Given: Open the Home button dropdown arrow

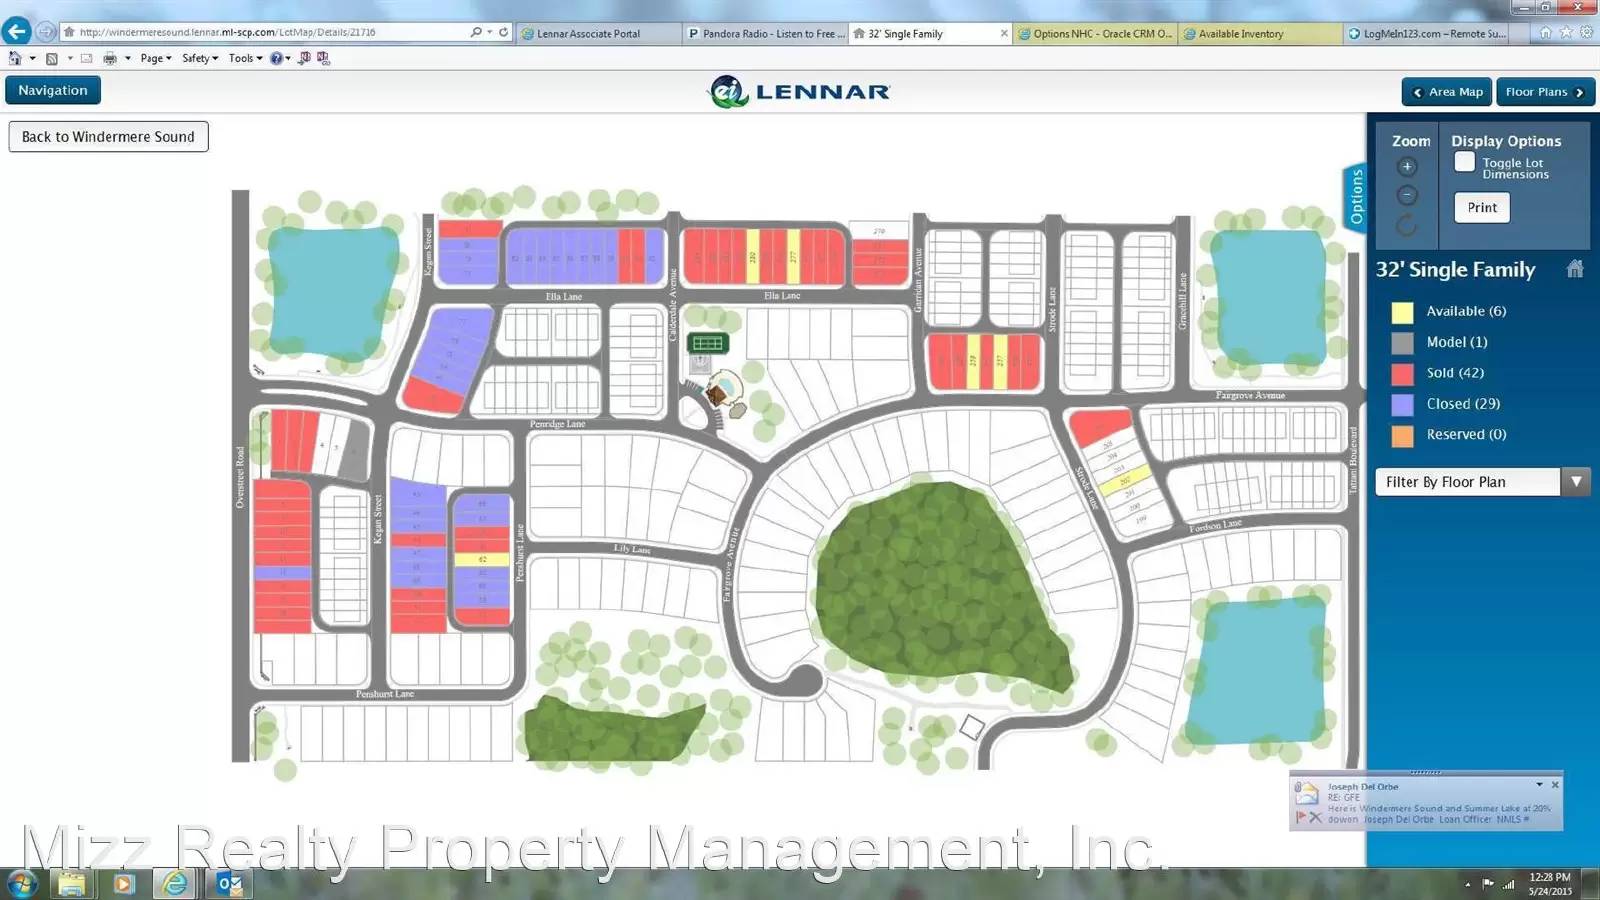Looking at the screenshot, I should 32,58.
